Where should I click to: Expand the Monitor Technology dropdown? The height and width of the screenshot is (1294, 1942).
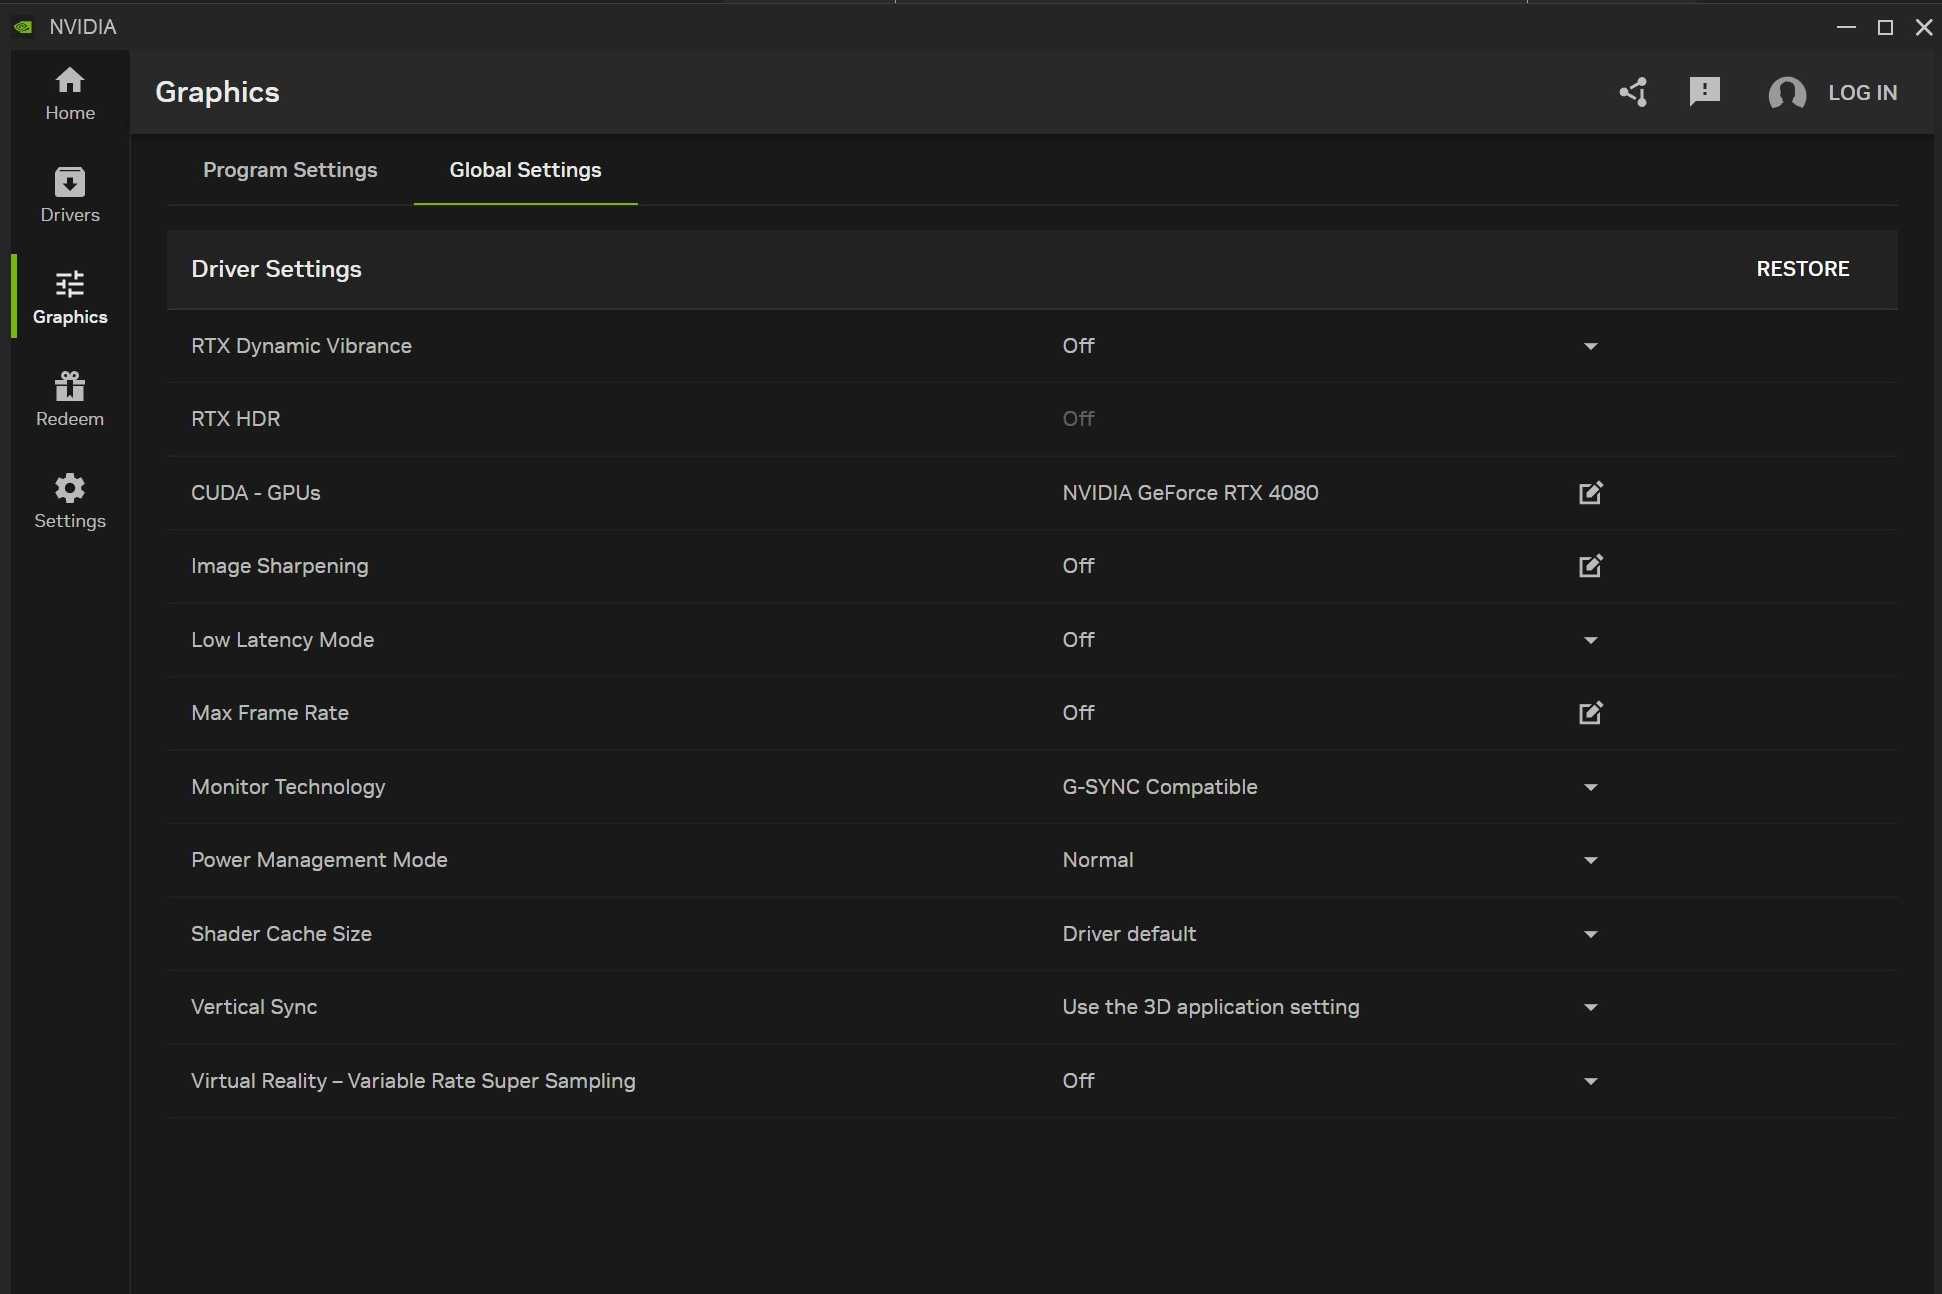pyautogui.click(x=1590, y=787)
